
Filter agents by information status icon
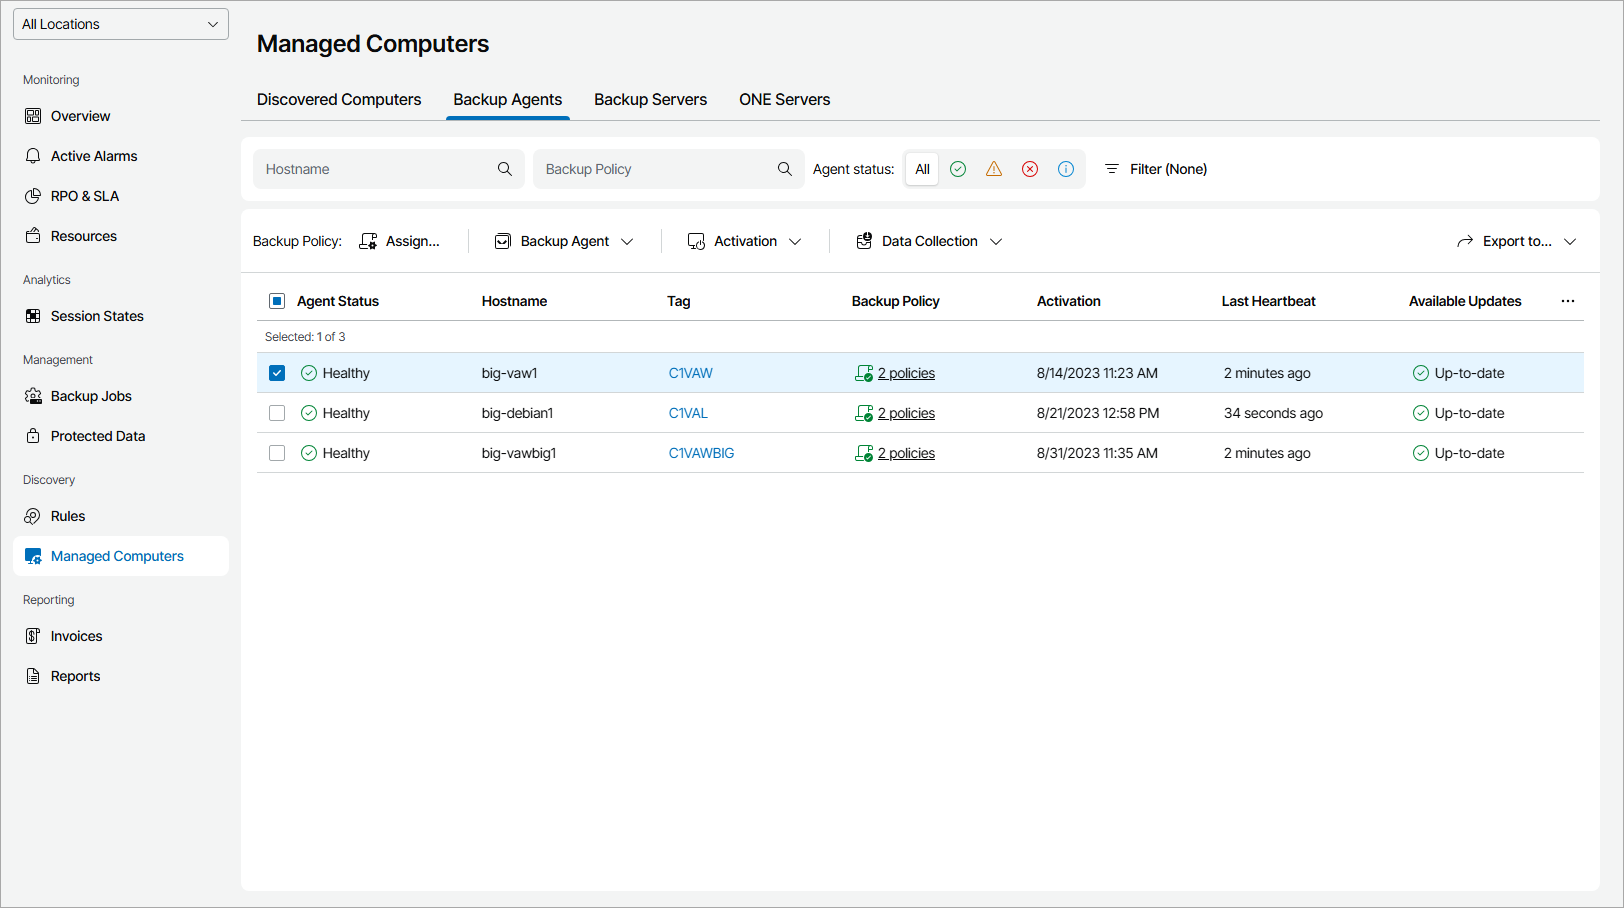click(1066, 169)
